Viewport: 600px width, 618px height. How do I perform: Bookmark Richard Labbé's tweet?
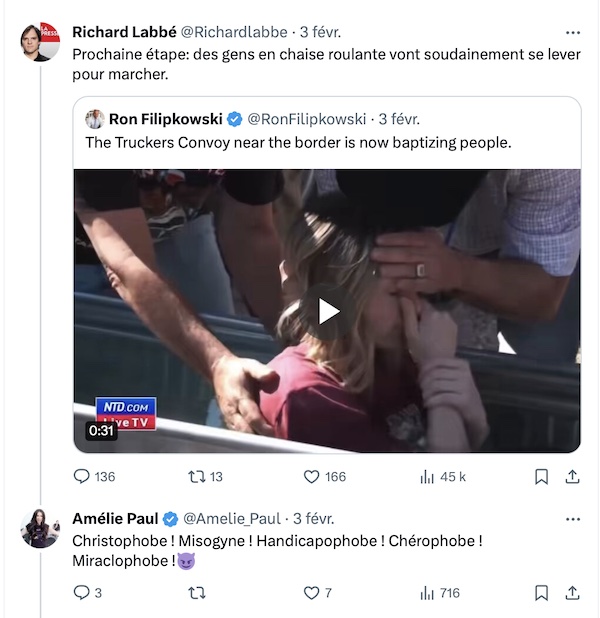[541, 476]
